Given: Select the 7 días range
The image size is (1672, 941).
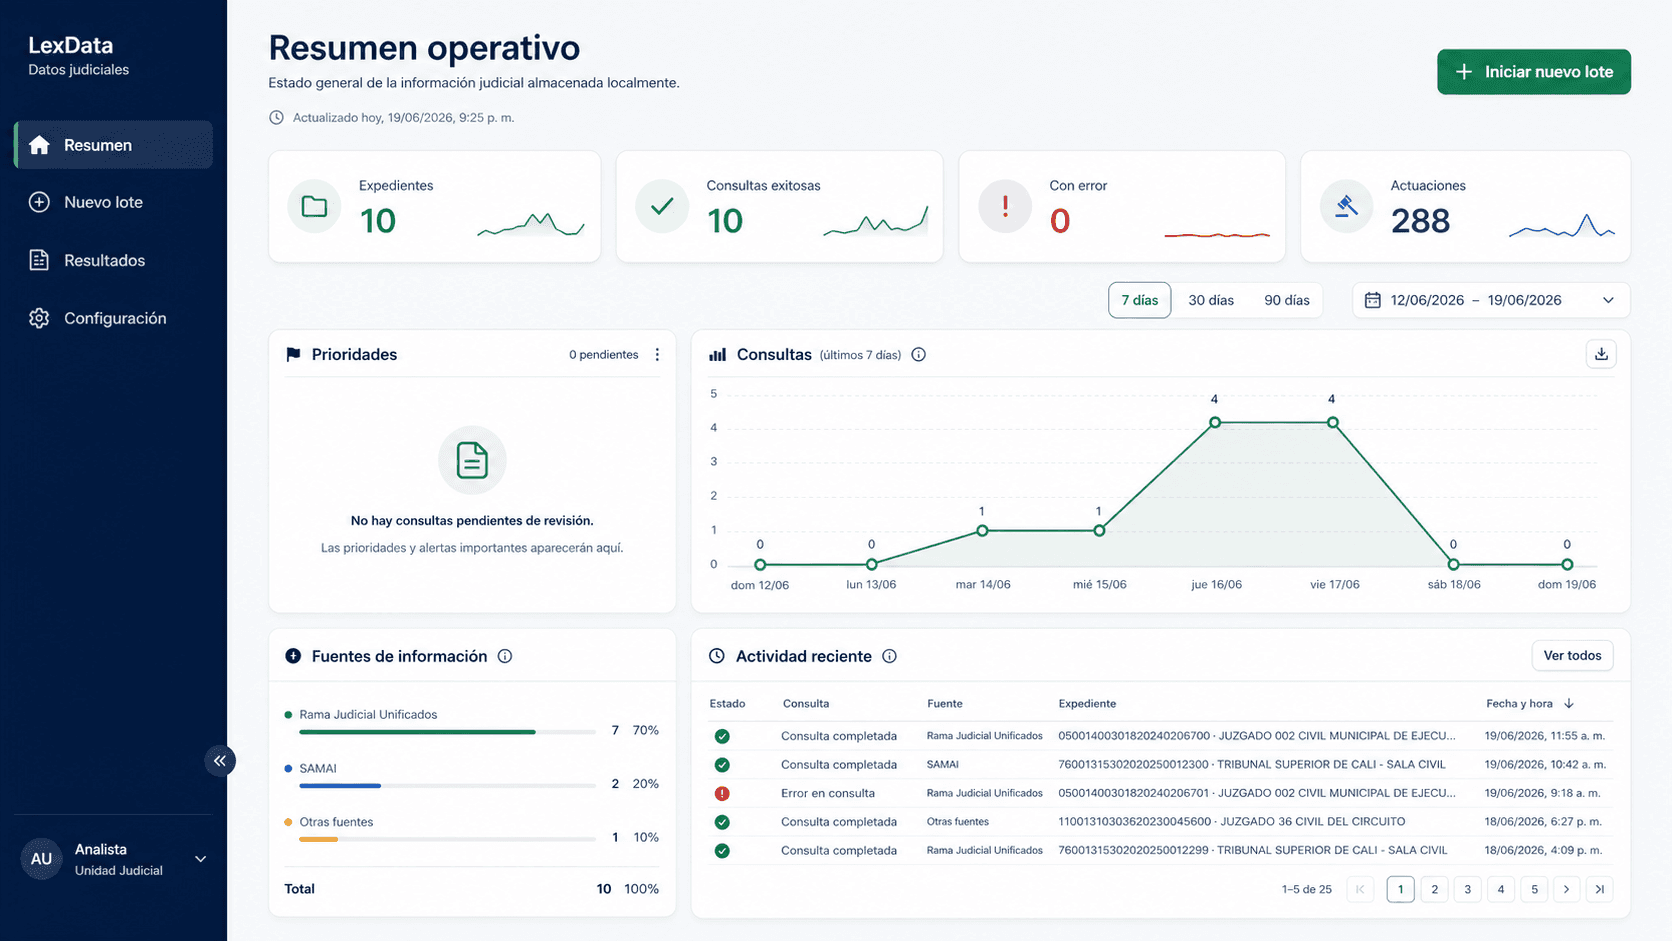Looking at the screenshot, I should [1139, 300].
